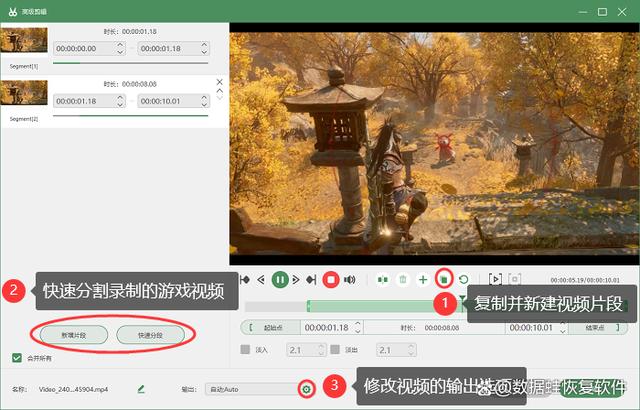
Task: Play the selected segment bracket-play icon
Action: tap(495, 279)
